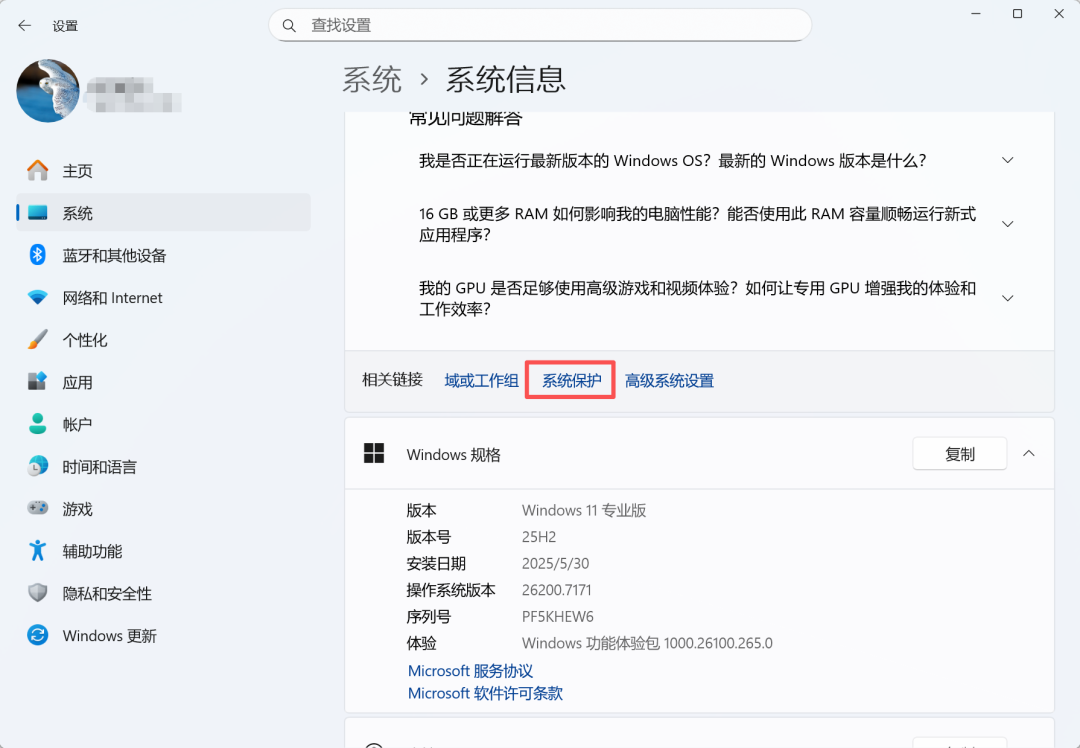The height and width of the screenshot is (748, 1080).
Task: Copy Windows specifications with 复制 button
Action: [x=959, y=454]
